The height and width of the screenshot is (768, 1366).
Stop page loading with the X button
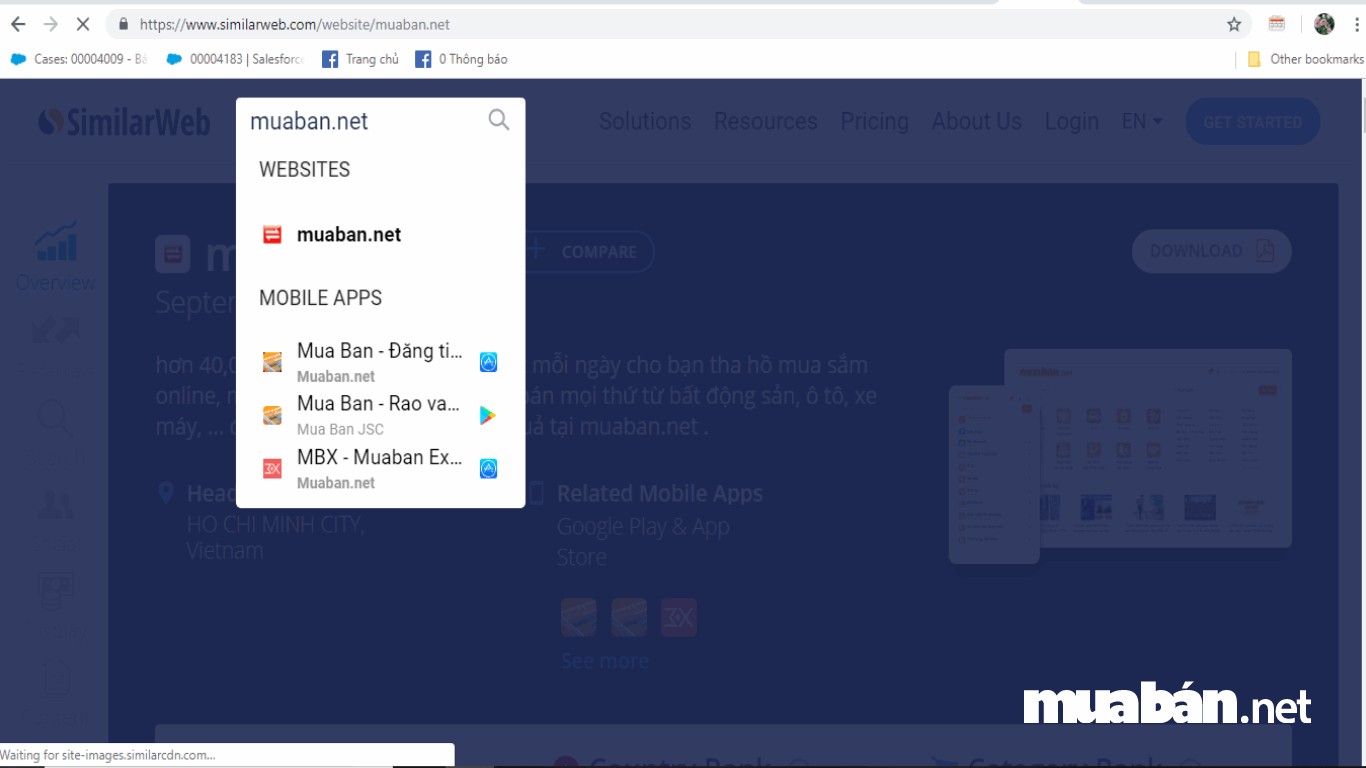pyautogui.click(x=83, y=24)
